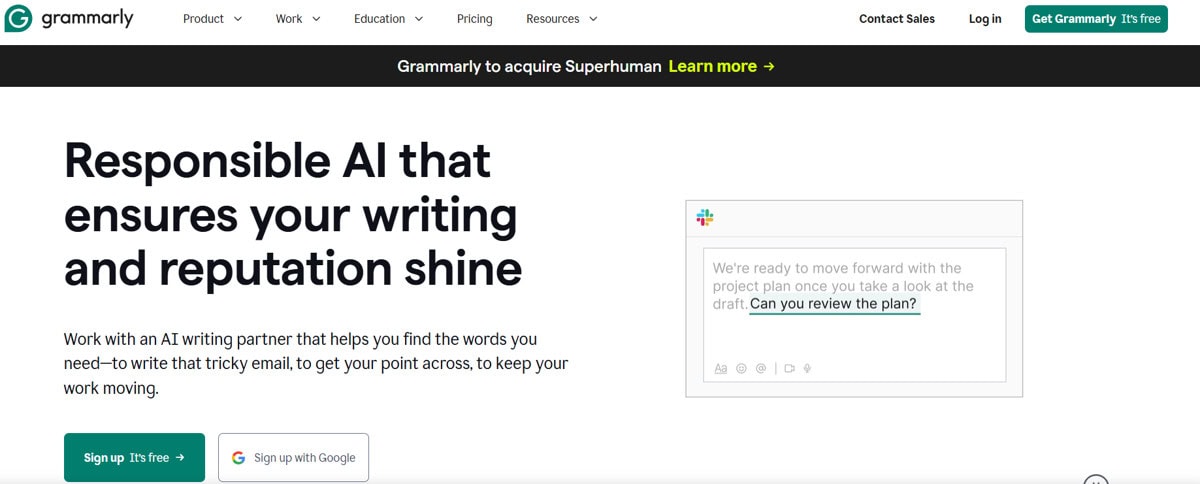Open the Contact Sales link

pyautogui.click(x=897, y=19)
